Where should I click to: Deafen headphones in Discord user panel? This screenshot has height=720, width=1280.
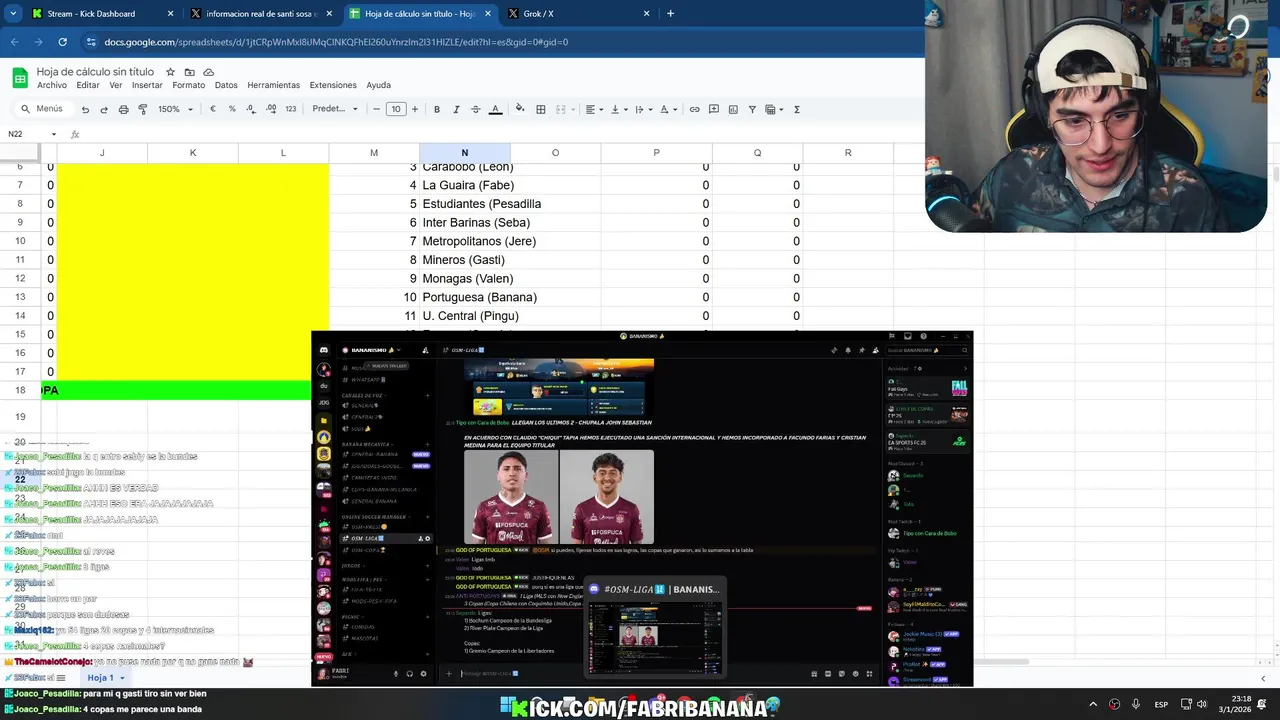click(x=409, y=673)
